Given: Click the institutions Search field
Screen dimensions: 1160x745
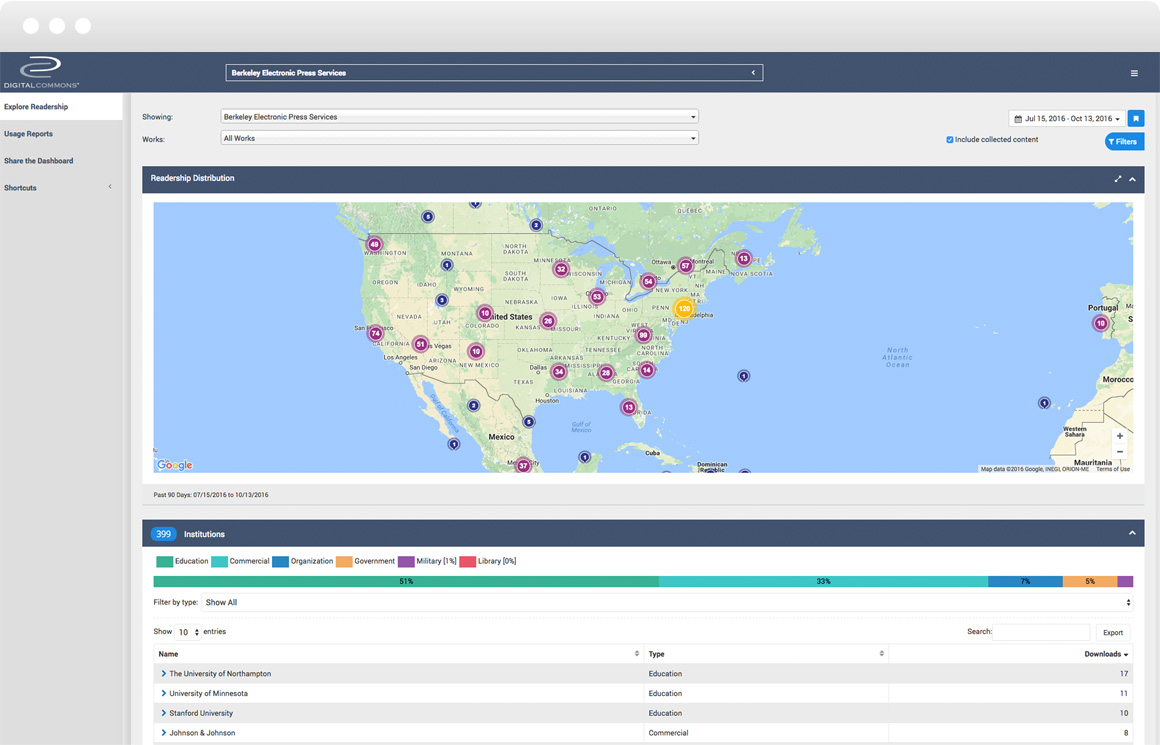Looking at the screenshot, I should point(1041,632).
